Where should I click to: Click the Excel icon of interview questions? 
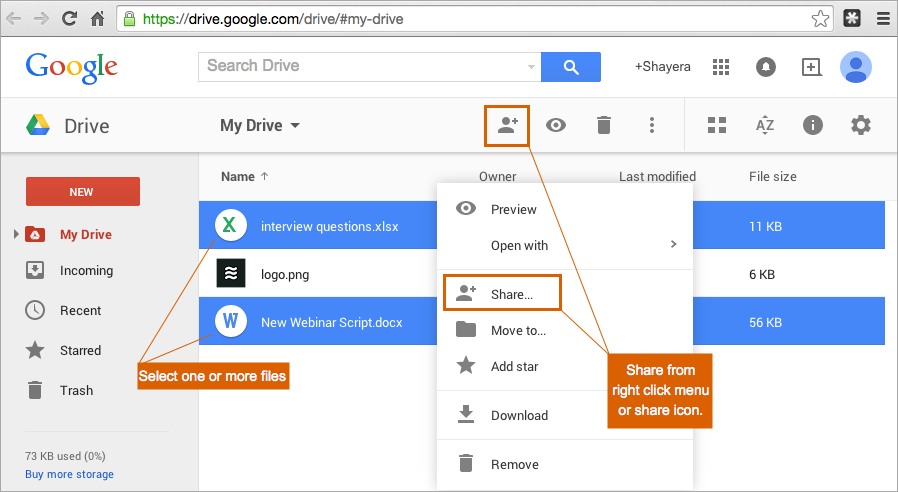(231, 225)
